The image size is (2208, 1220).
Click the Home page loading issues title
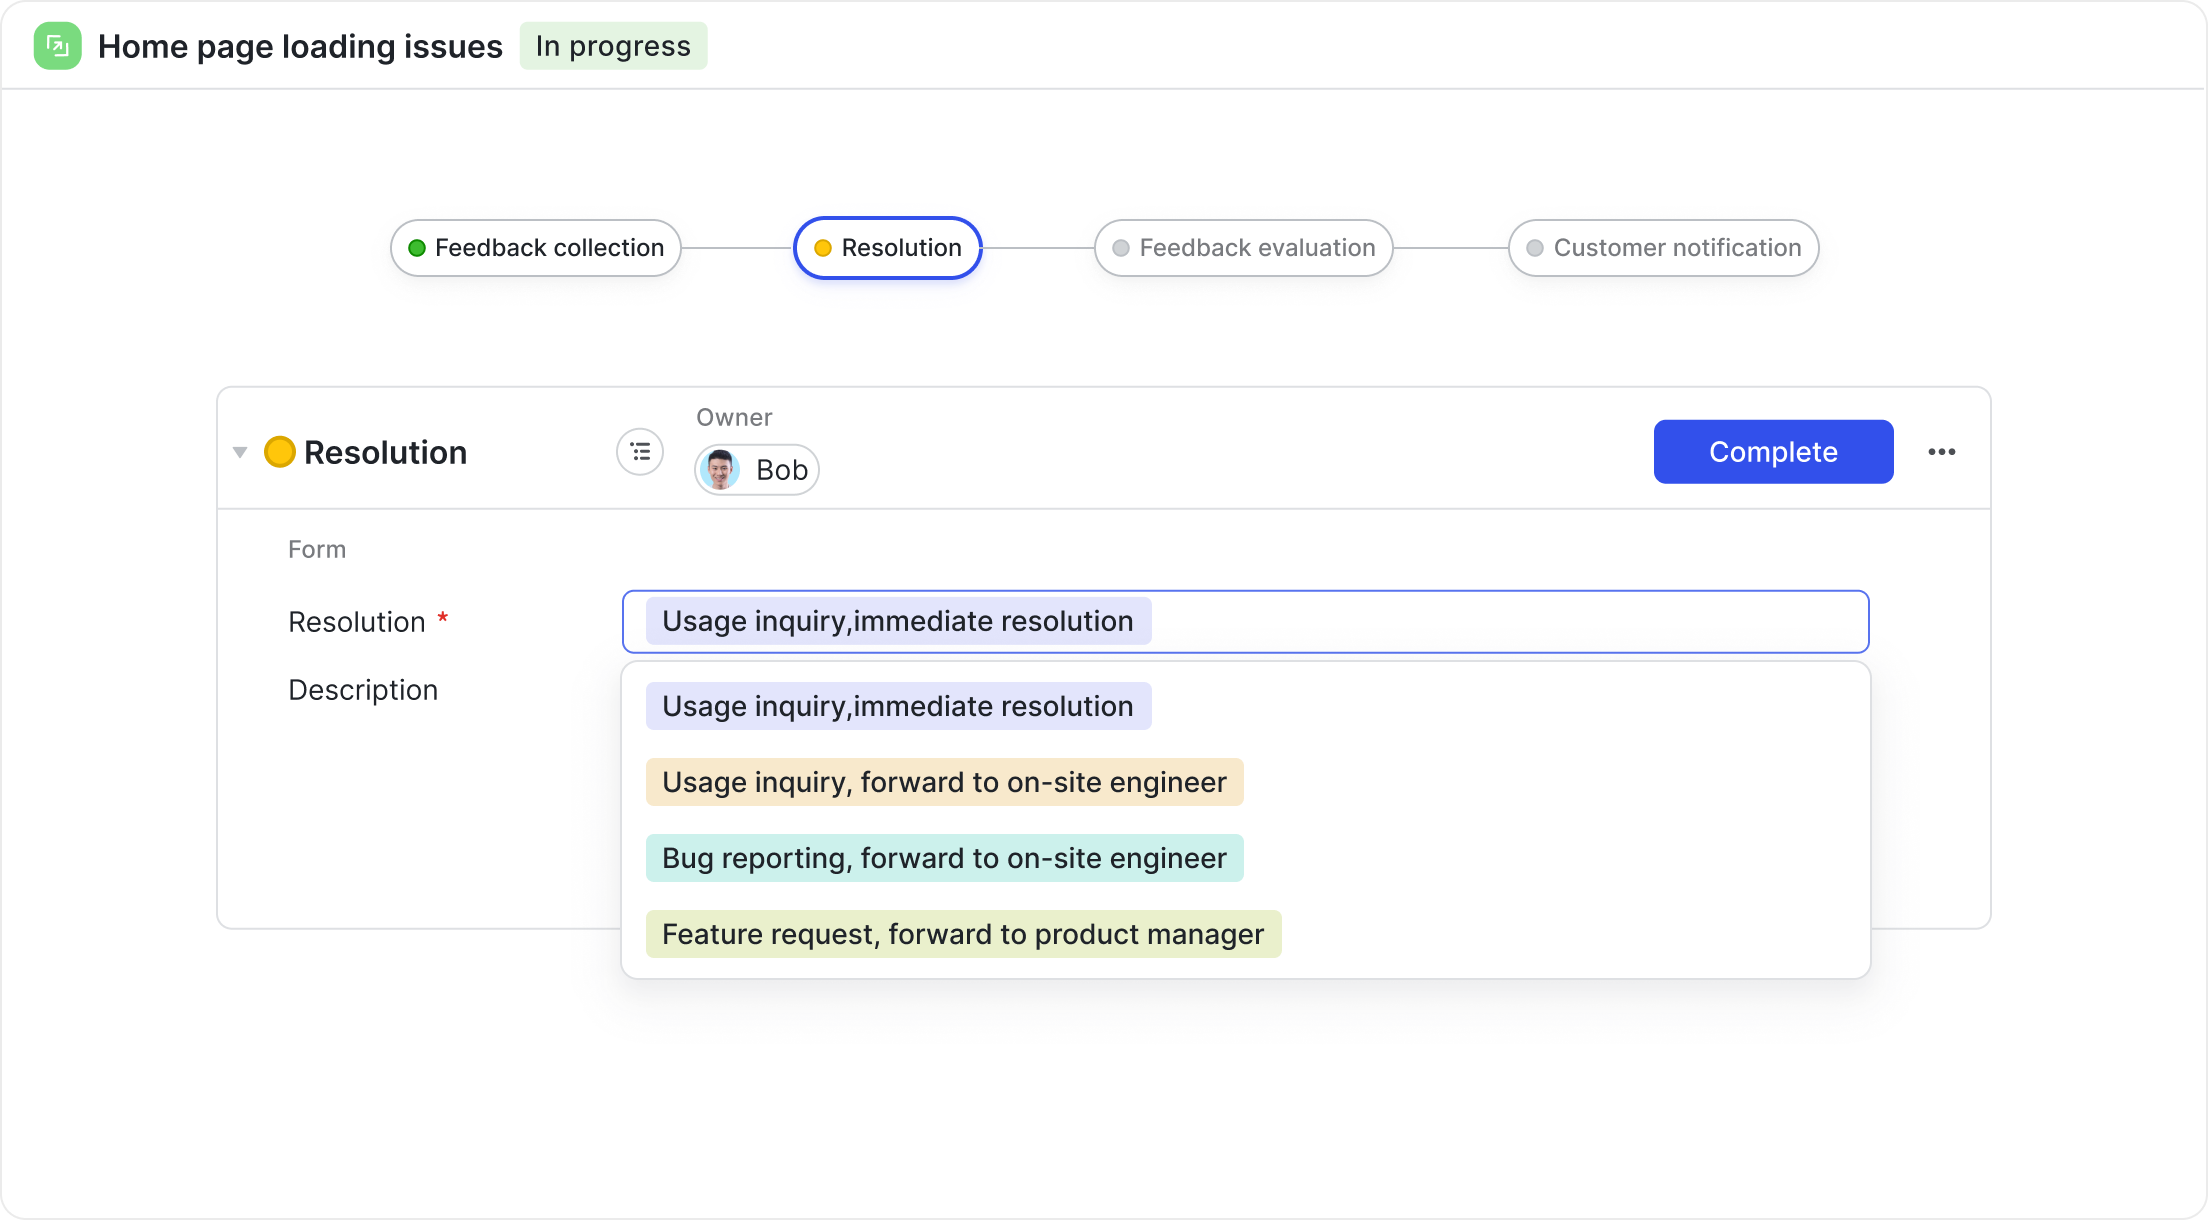tap(300, 46)
